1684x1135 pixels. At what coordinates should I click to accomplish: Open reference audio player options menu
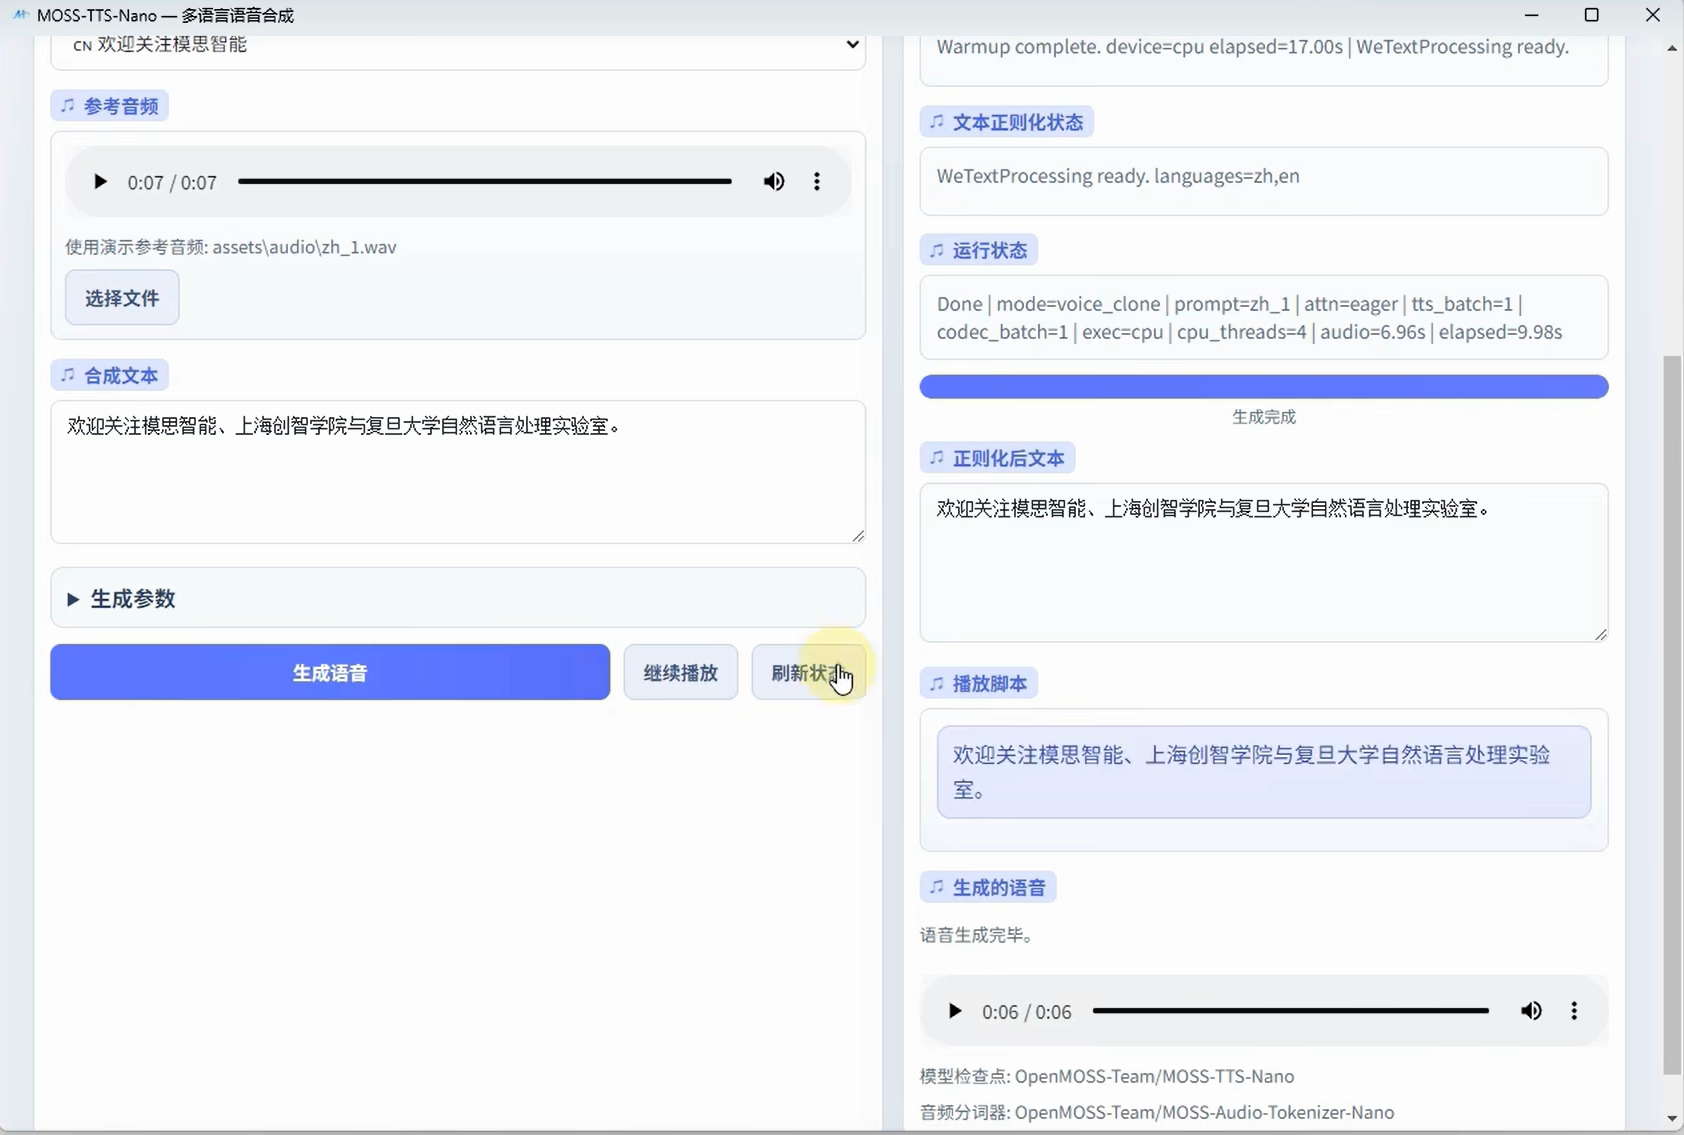(817, 182)
